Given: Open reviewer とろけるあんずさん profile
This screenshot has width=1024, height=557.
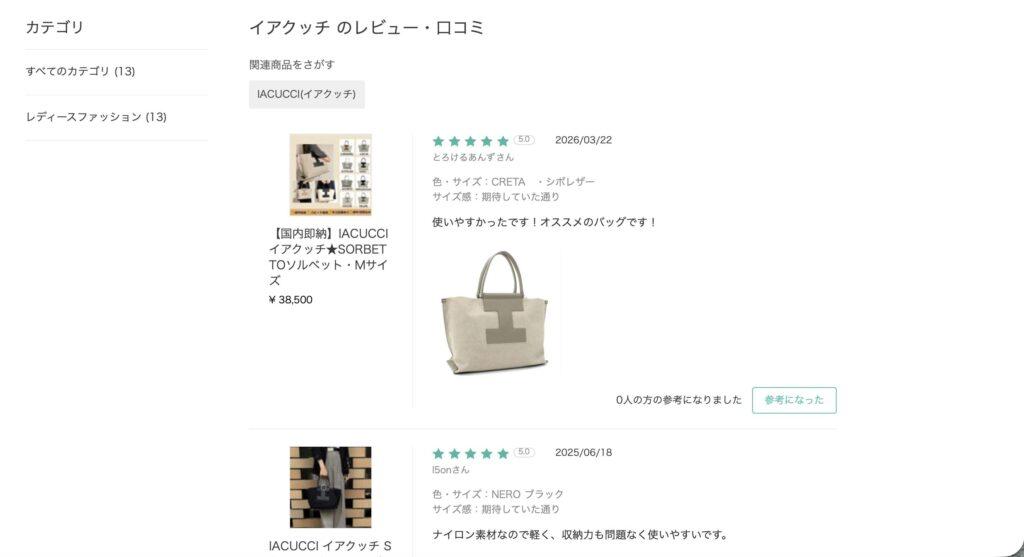Looking at the screenshot, I should tap(473, 157).
